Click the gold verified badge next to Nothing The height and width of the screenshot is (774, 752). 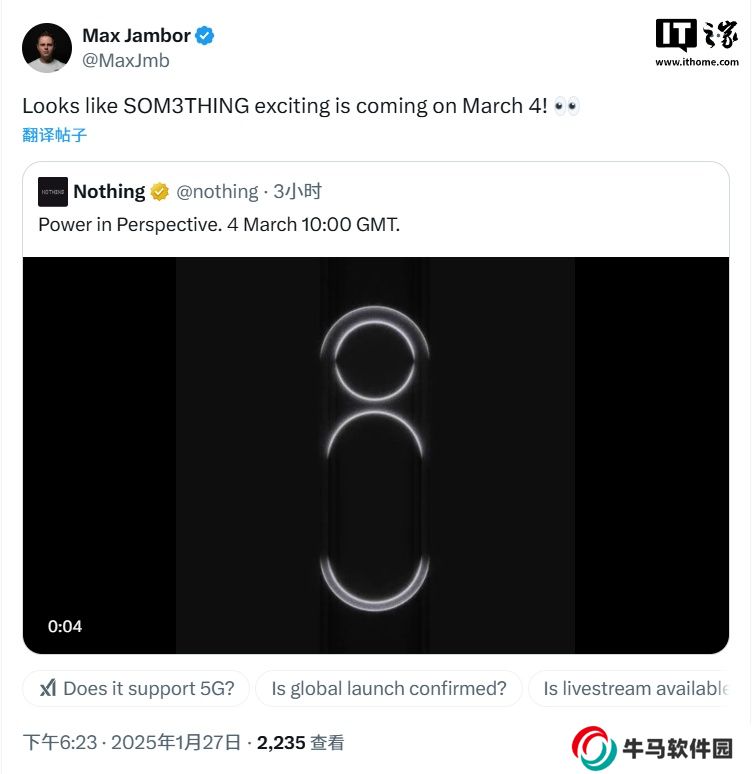click(x=159, y=192)
